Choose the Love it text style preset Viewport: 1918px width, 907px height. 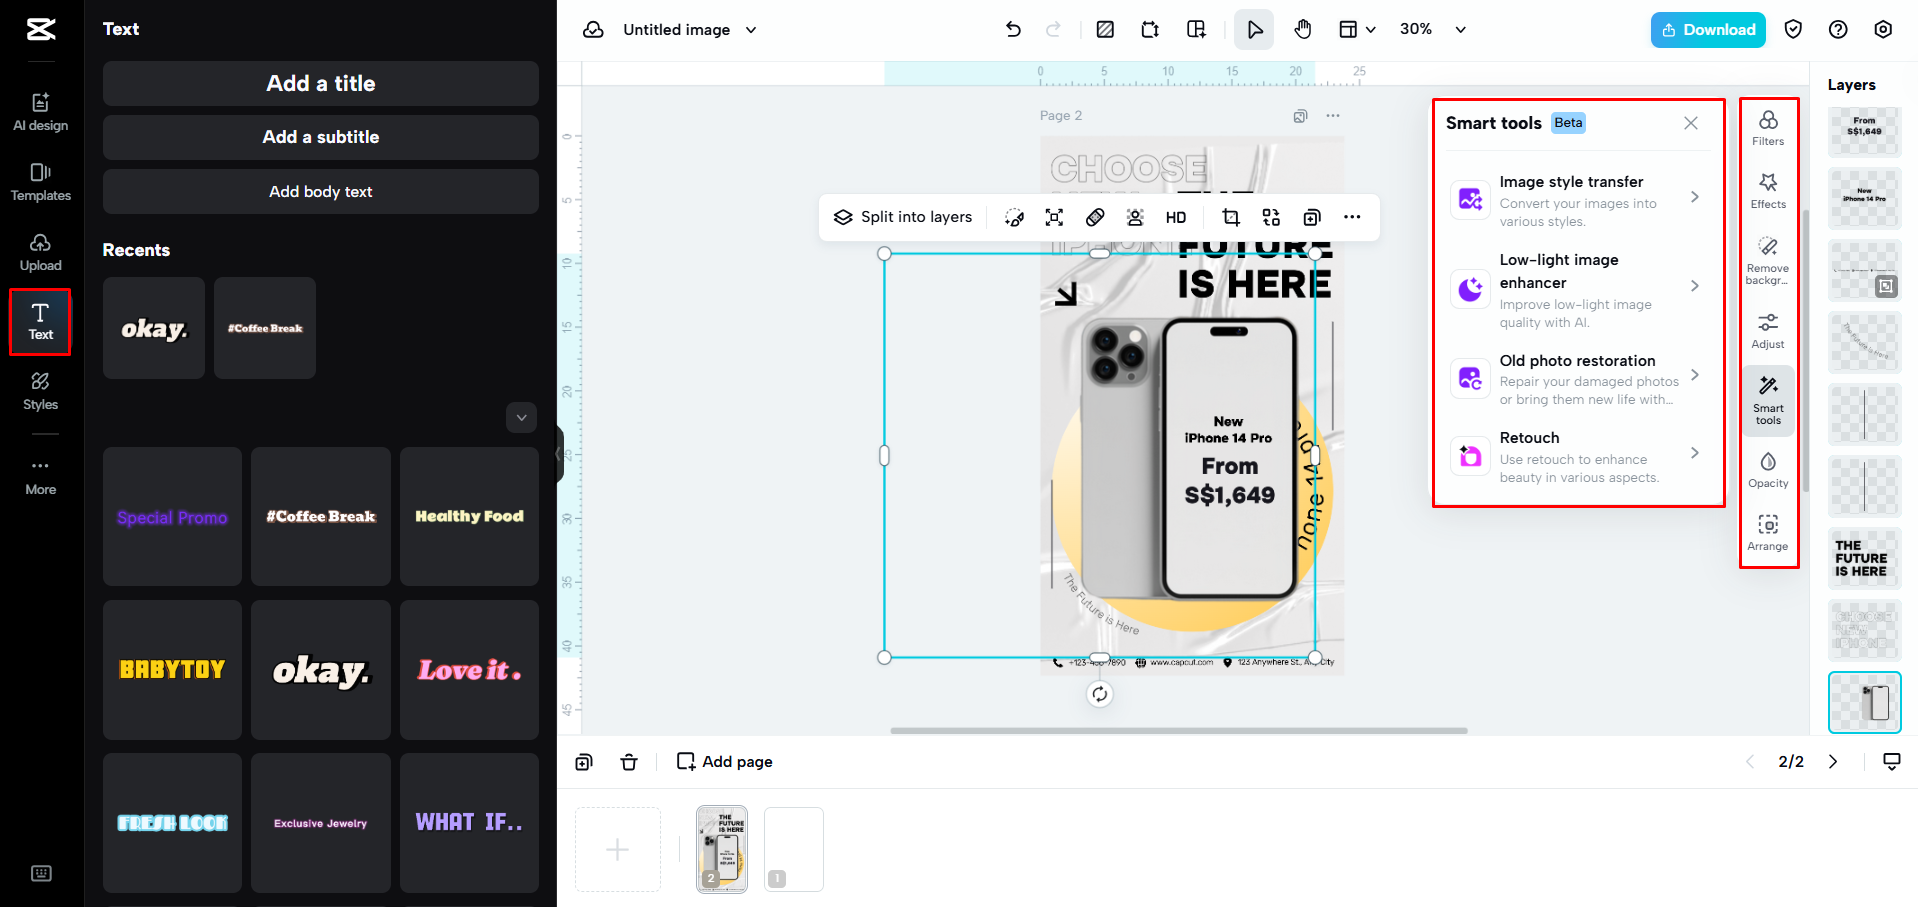click(469, 670)
